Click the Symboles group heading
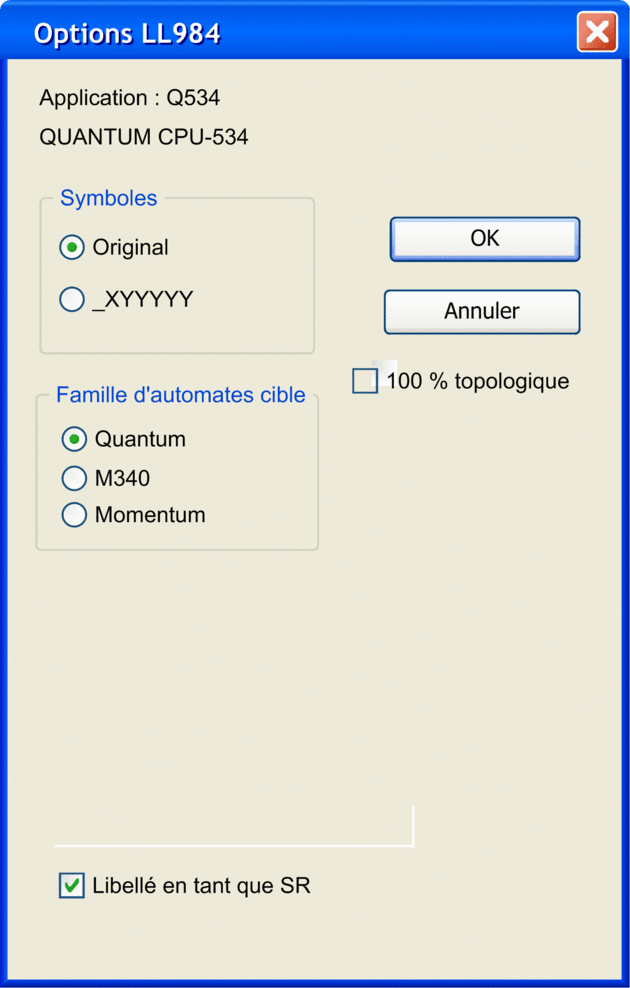The image size is (630, 988). click(108, 198)
